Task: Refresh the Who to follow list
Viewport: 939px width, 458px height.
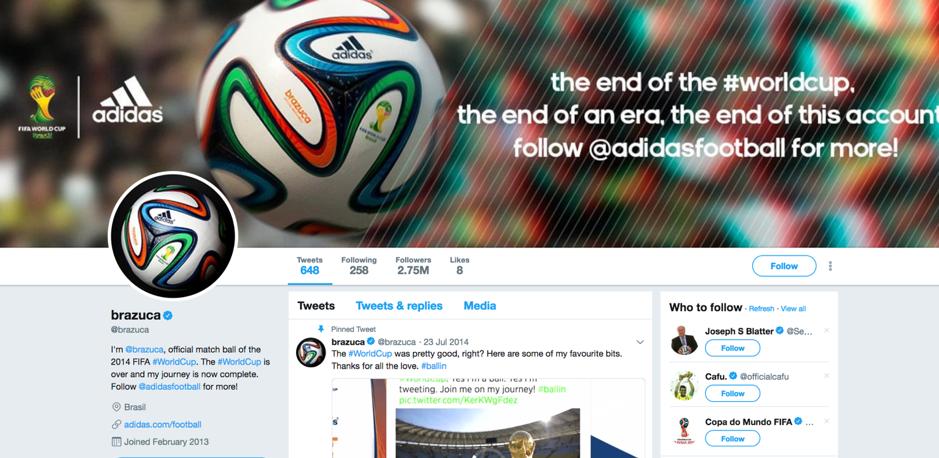Action: coord(761,309)
